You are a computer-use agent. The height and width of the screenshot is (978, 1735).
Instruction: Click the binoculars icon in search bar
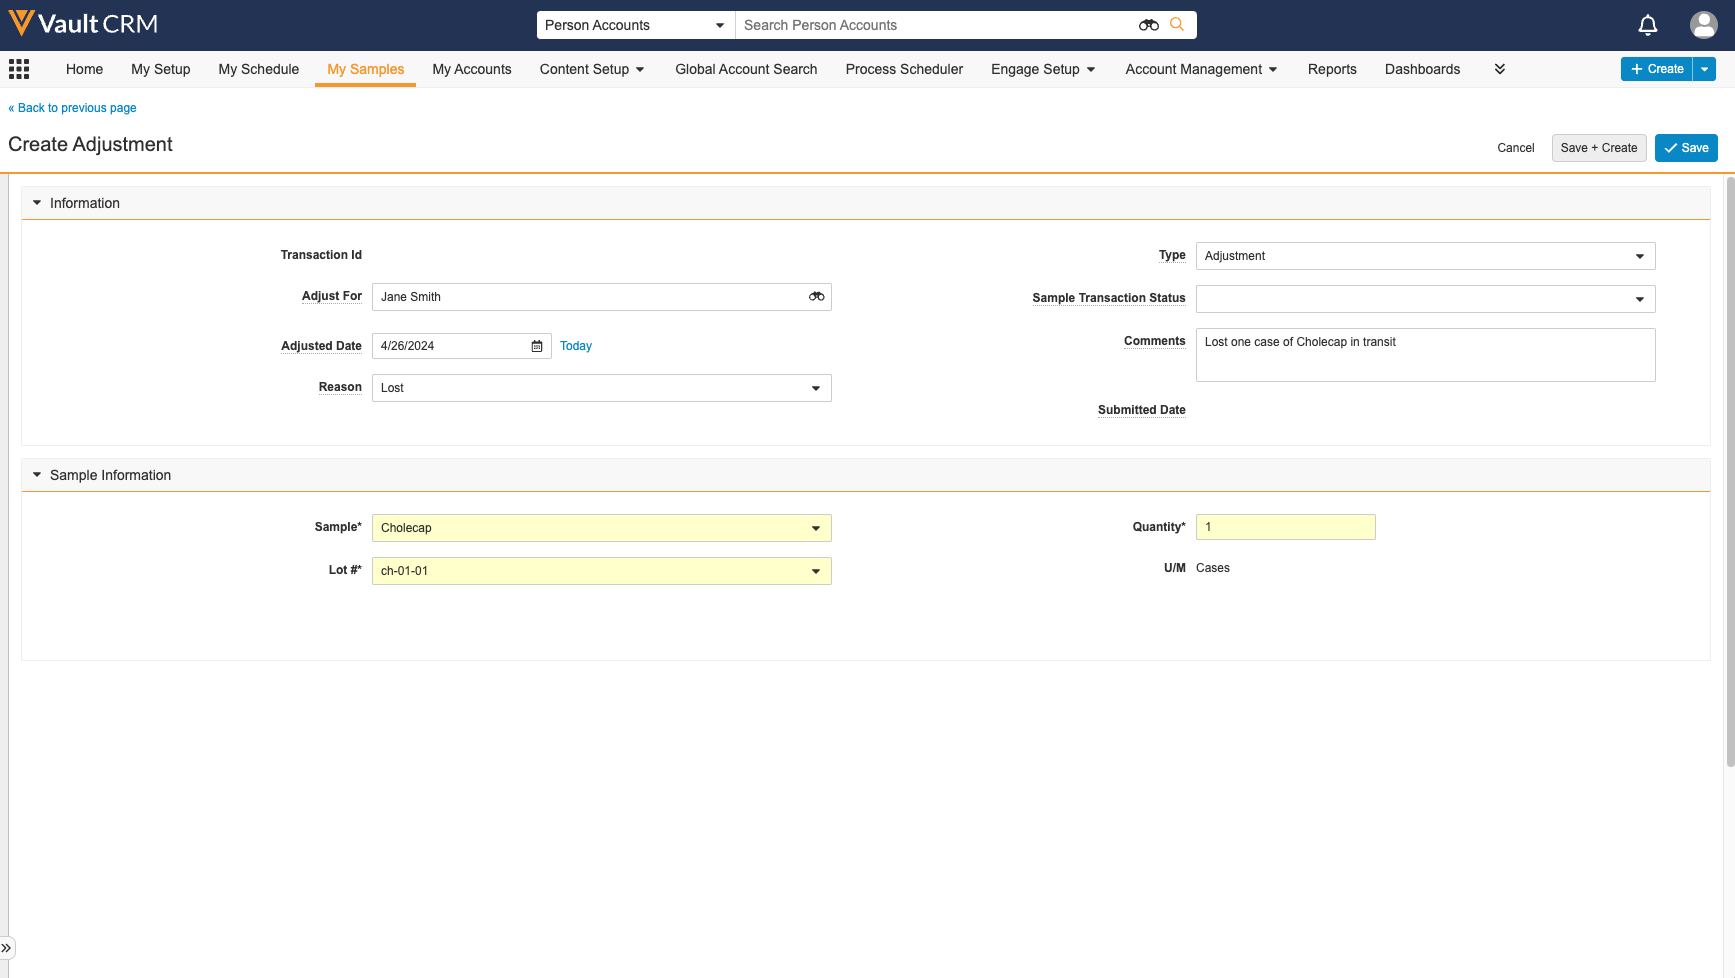point(1148,25)
